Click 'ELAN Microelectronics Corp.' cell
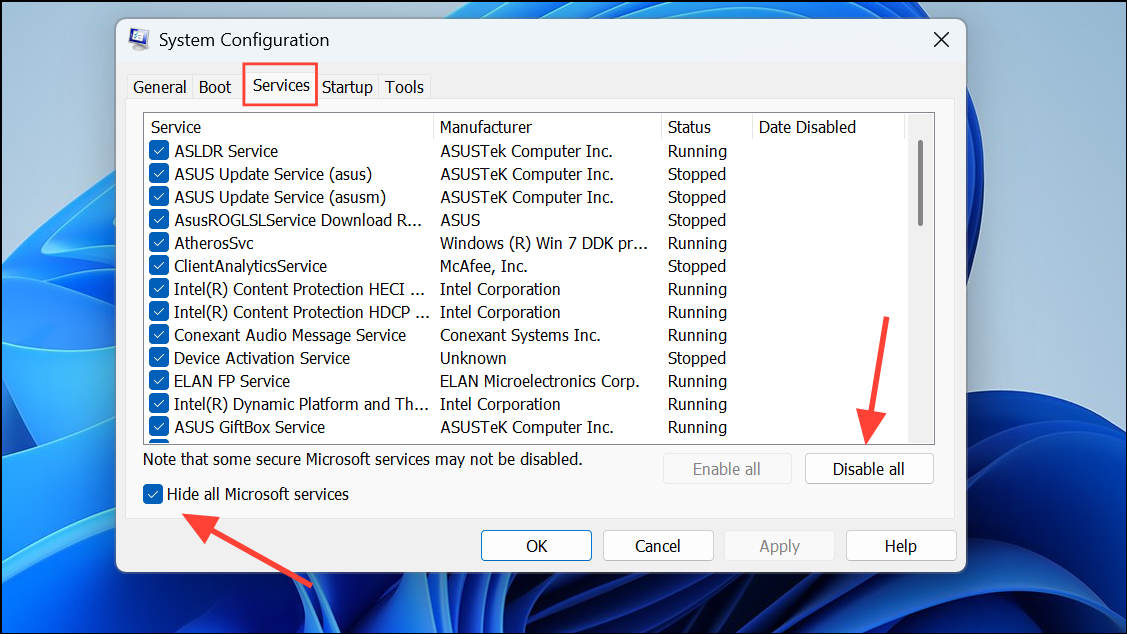The height and width of the screenshot is (634, 1127). click(539, 381)
